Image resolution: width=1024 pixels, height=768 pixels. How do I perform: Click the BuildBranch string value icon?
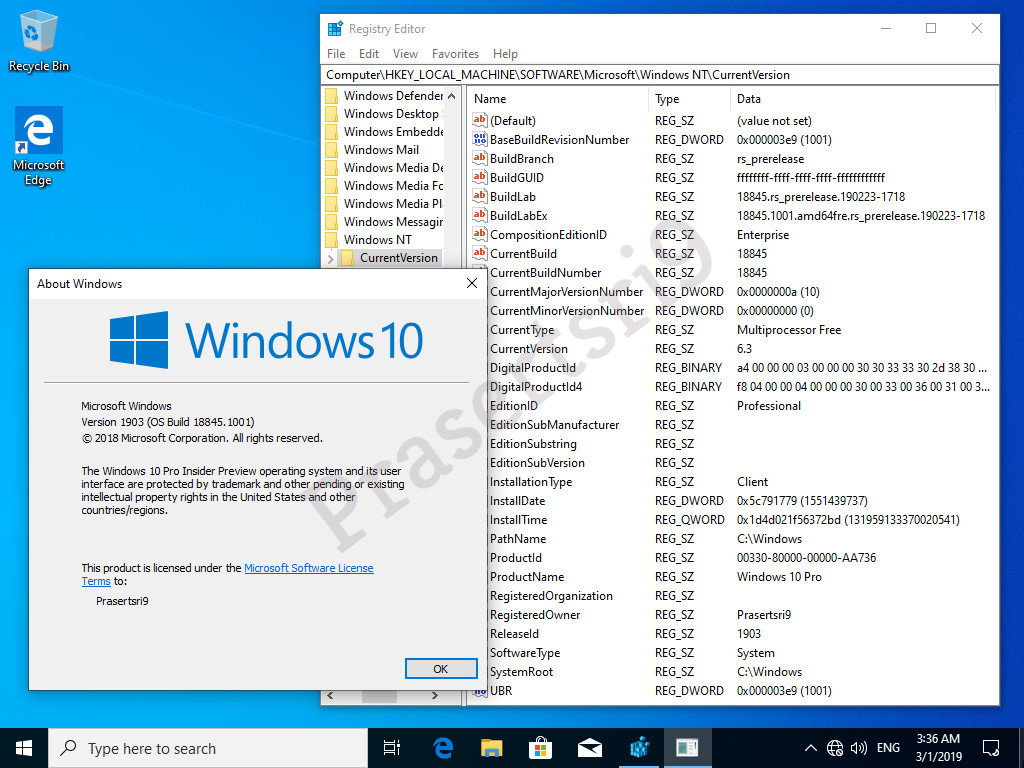point(480,158)
